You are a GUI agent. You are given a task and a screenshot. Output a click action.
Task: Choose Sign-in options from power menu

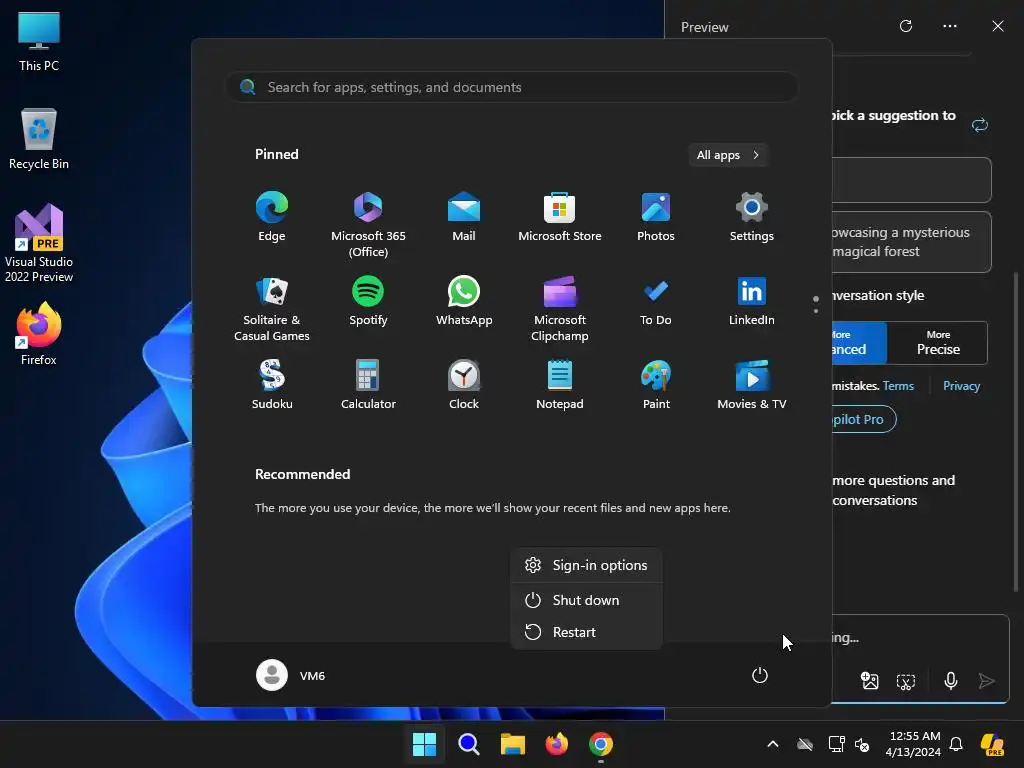coord(586,566)
